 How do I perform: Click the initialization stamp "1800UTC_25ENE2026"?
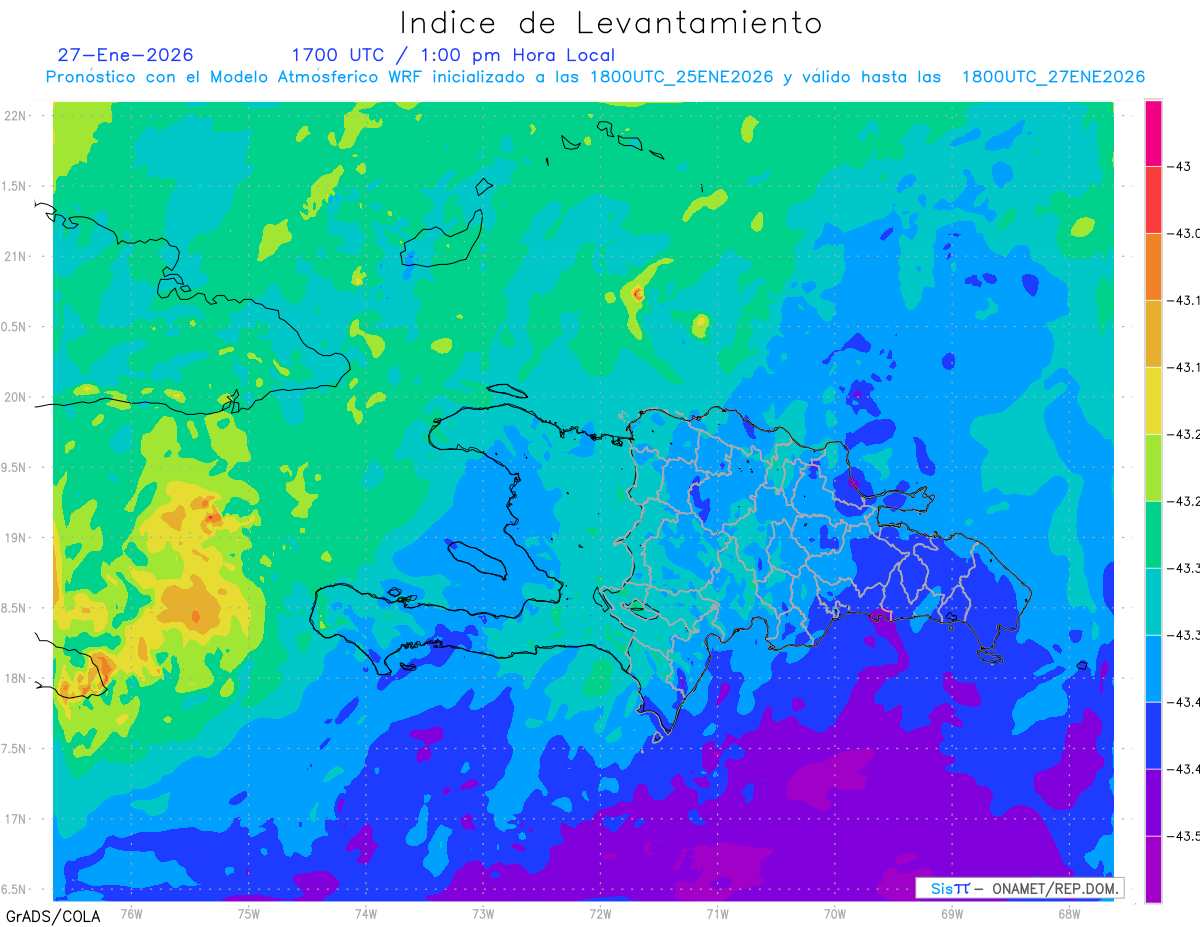[681, 77]
